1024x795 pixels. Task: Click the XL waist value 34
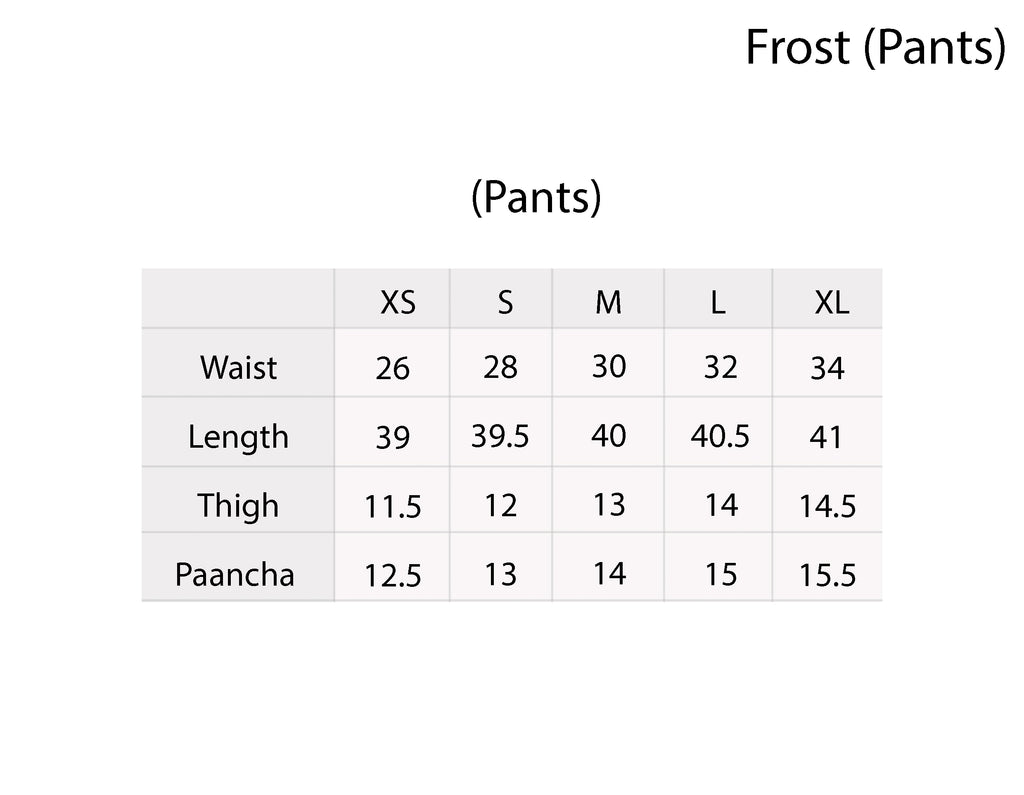(x=827, y=369)
